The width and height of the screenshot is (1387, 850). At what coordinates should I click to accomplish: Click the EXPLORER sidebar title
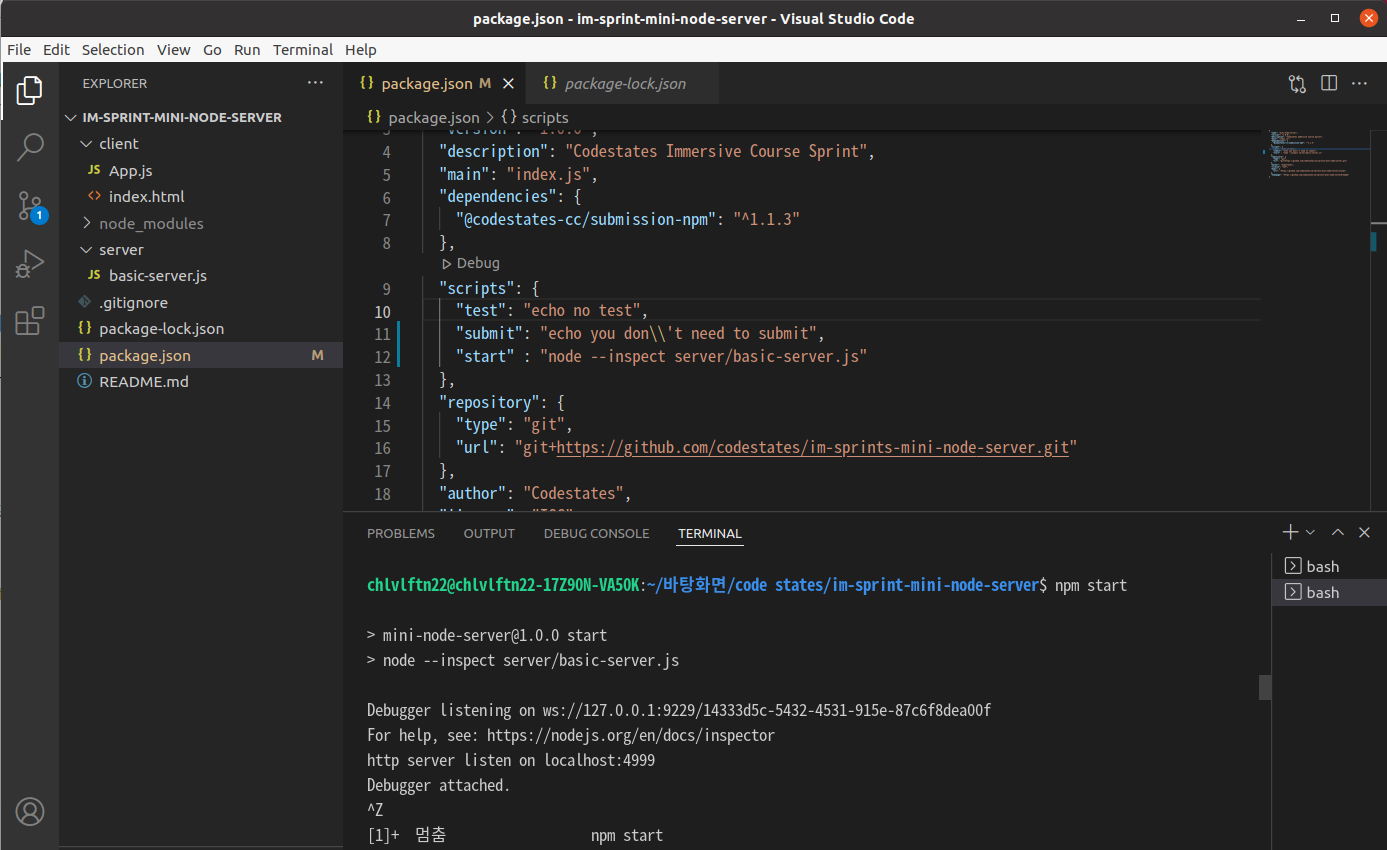(x=115, y=83)
